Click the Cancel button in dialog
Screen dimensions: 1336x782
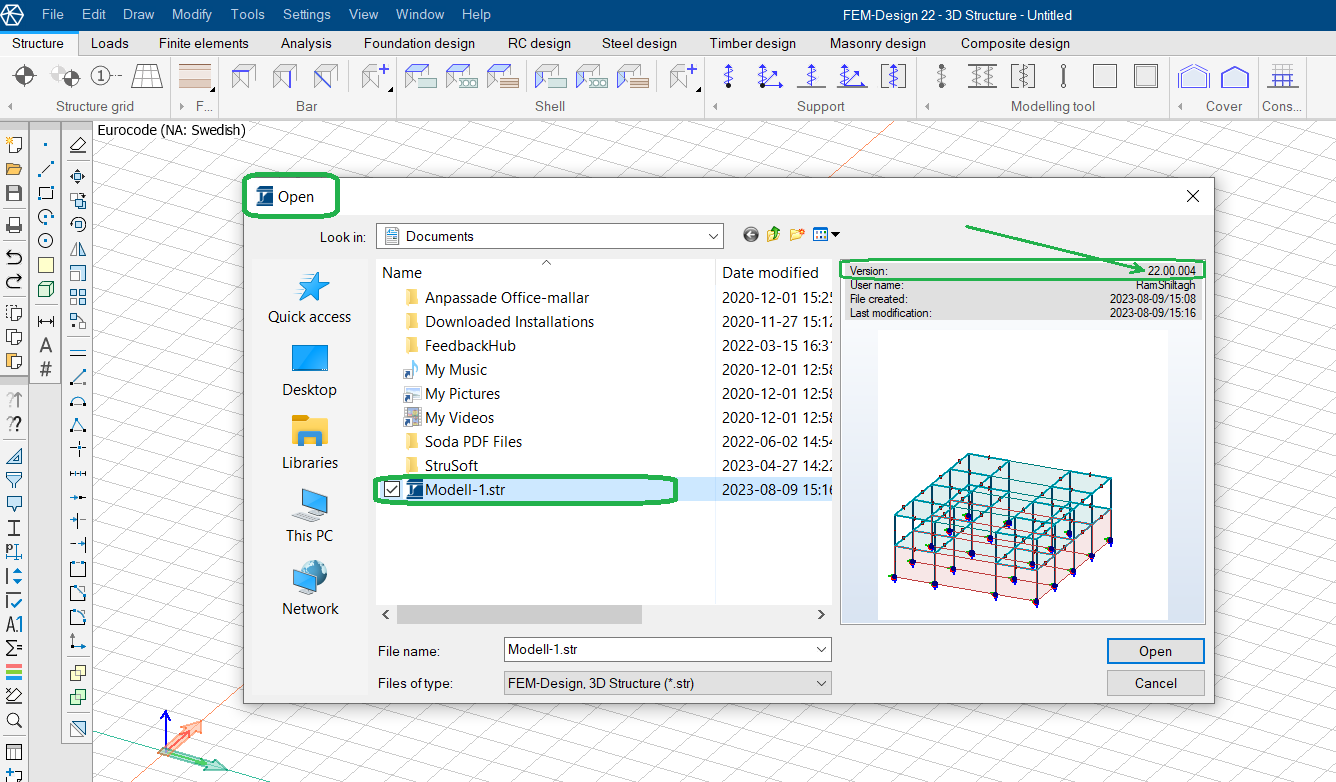1156,683
